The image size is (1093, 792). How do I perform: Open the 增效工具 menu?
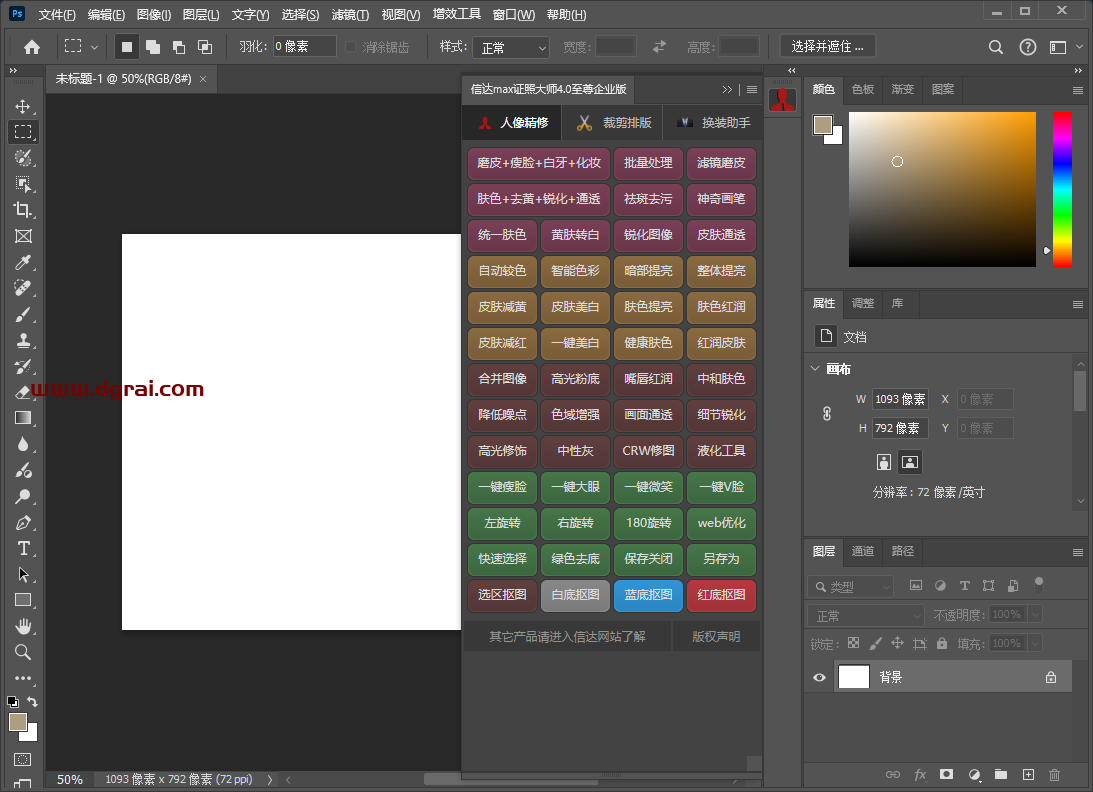coord(457,14)
